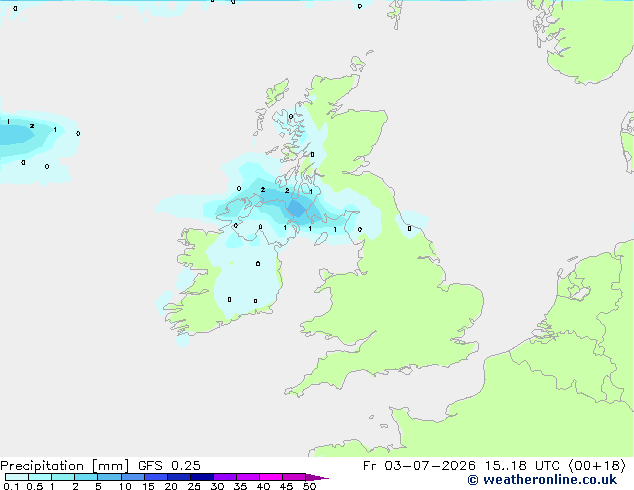Image resolution: width=634 pixels, height=490 pixels.
Task: Click the 45–50 mm legend swatch
Action: [x=294, y=477]
